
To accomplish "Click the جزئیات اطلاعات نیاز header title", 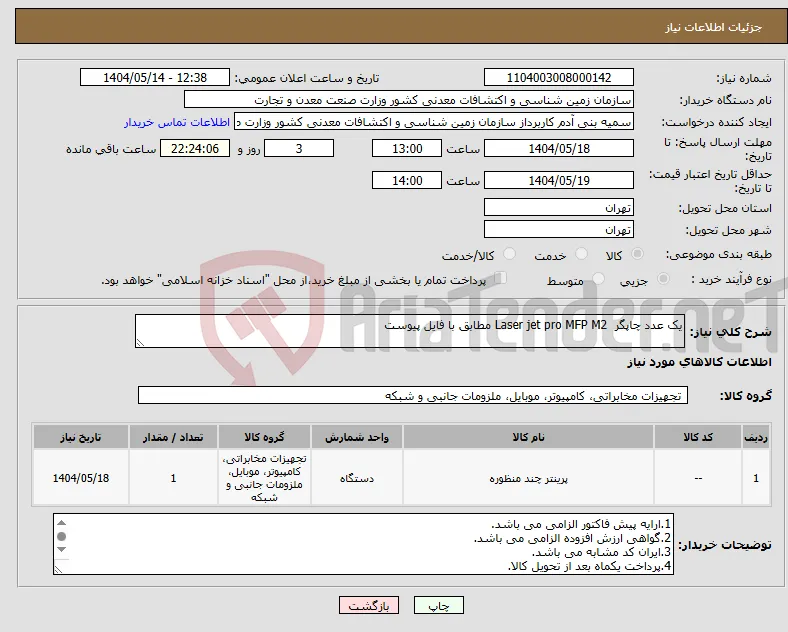I will (714, 27).
